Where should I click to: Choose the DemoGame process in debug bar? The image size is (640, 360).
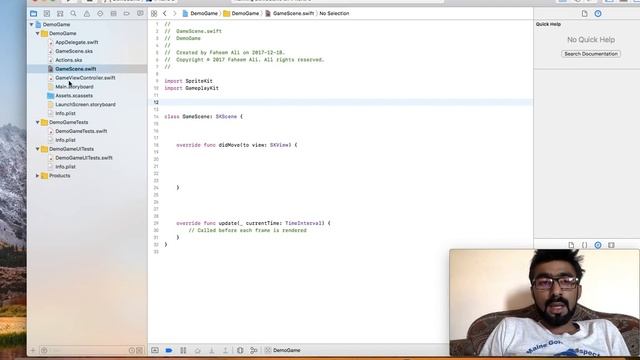(x=282, y=350)
